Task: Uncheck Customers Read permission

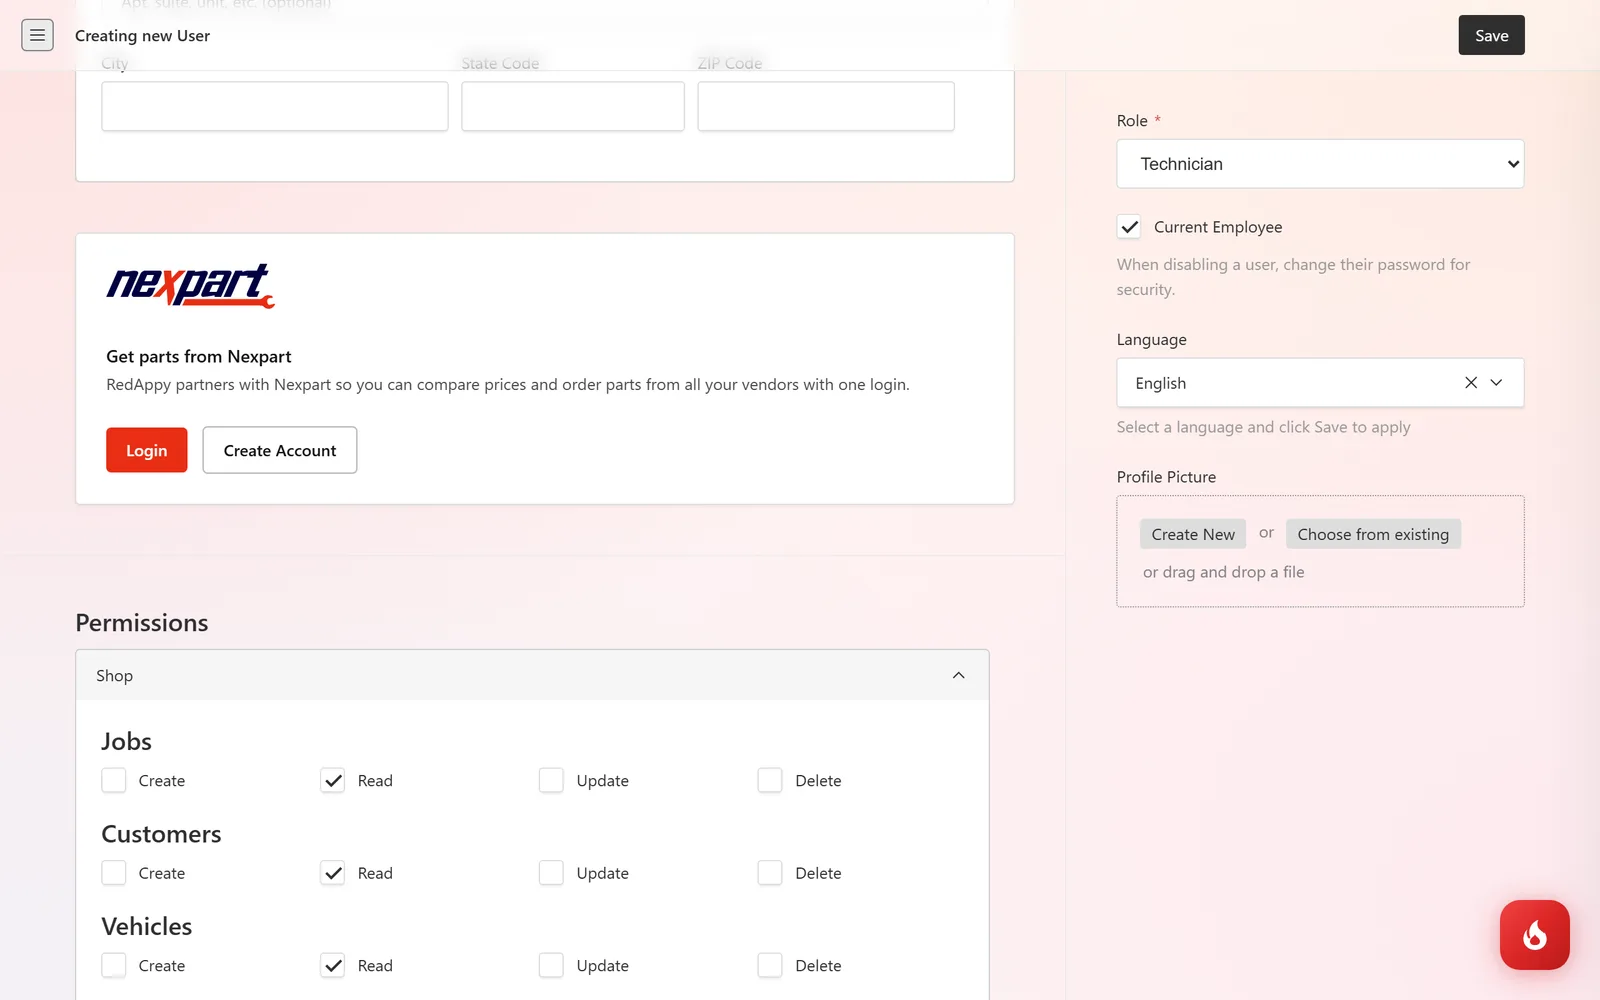Action: click(x=333, y=873)
